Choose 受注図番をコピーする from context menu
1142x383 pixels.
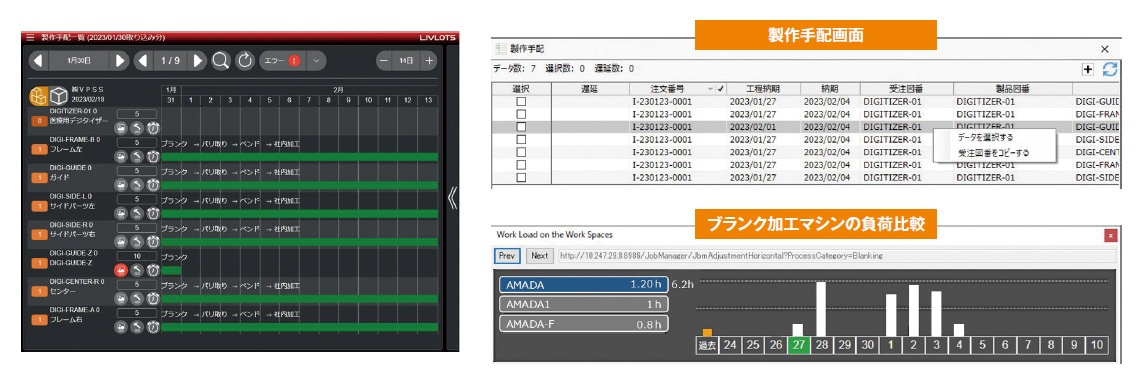point(993,153)
